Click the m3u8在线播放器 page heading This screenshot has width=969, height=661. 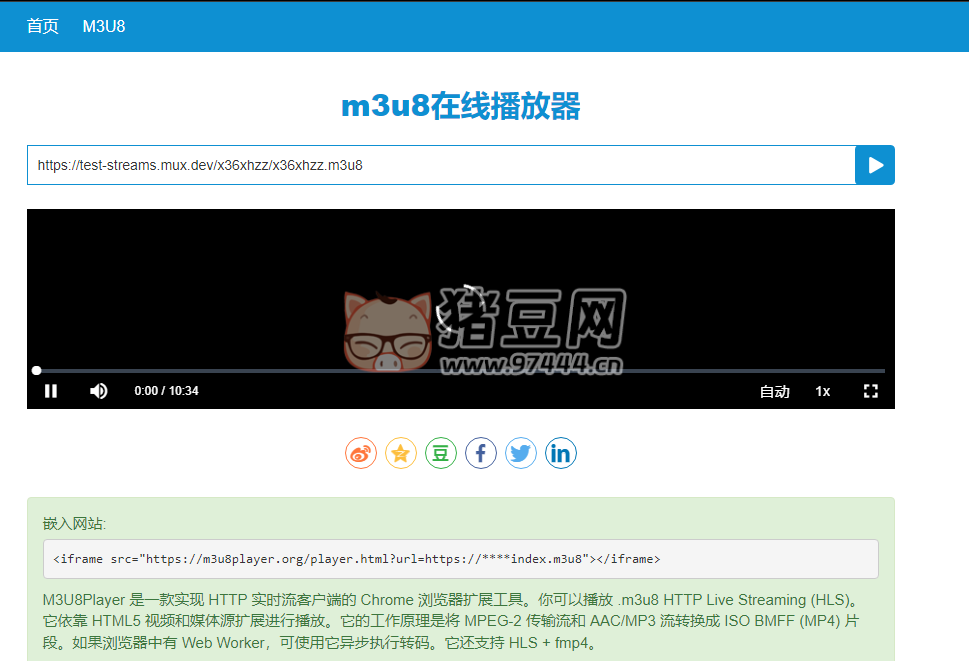tap(484, 104)
